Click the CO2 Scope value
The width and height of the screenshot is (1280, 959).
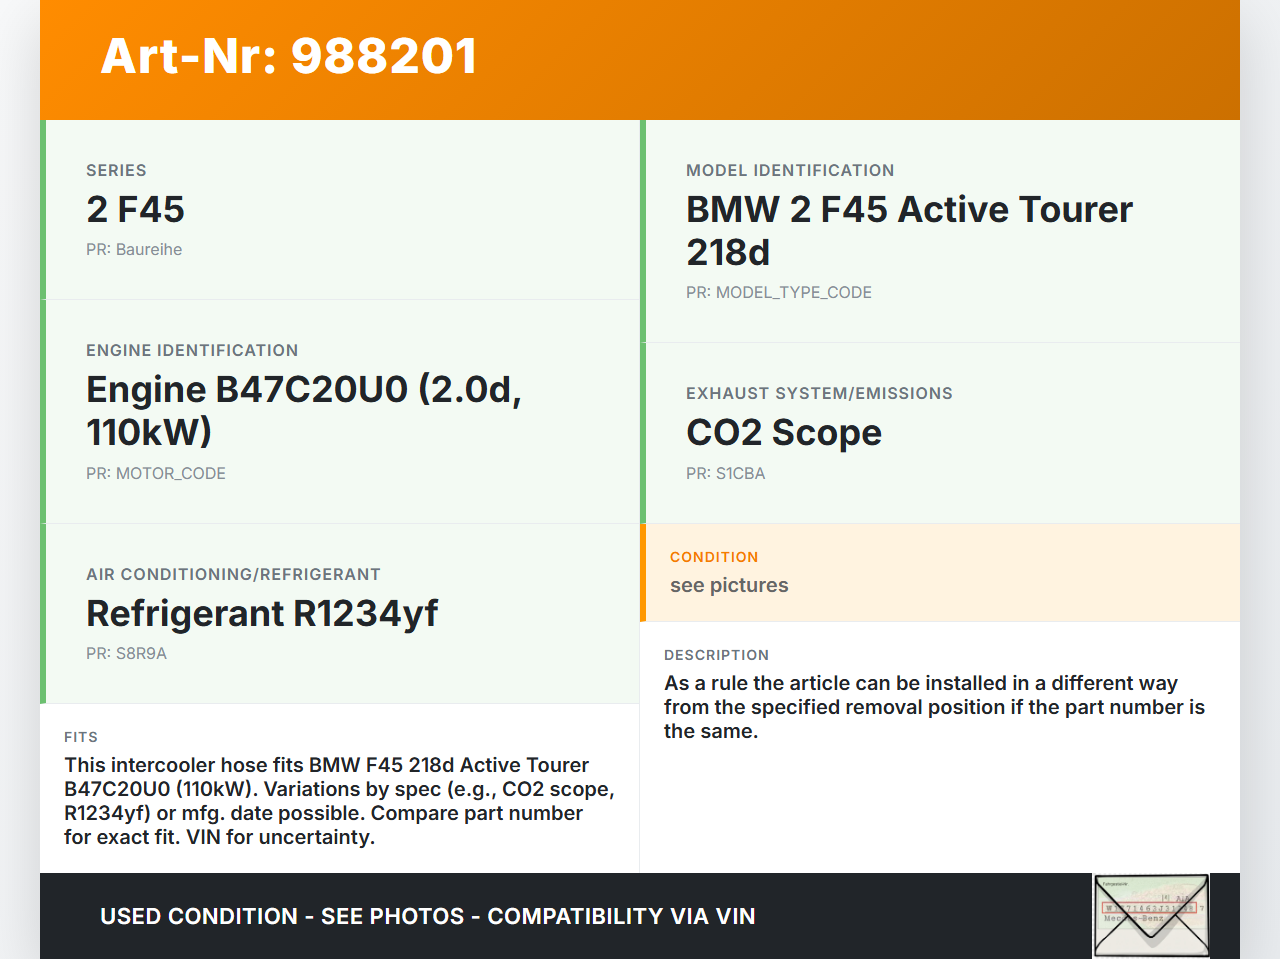783,432
